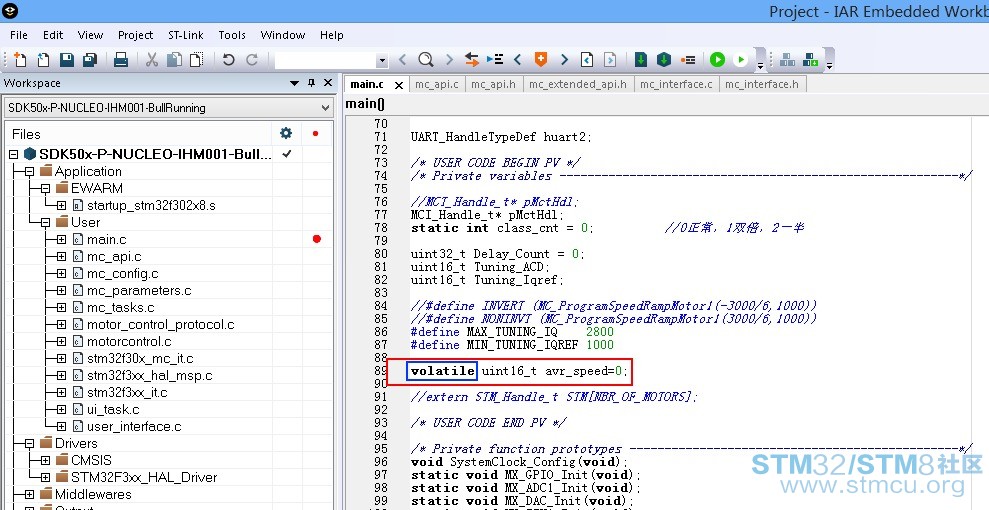The width and height of the screenshot is (989, 510).
Task: Click the Save All toolbar icon
Action: click(90, 60)
